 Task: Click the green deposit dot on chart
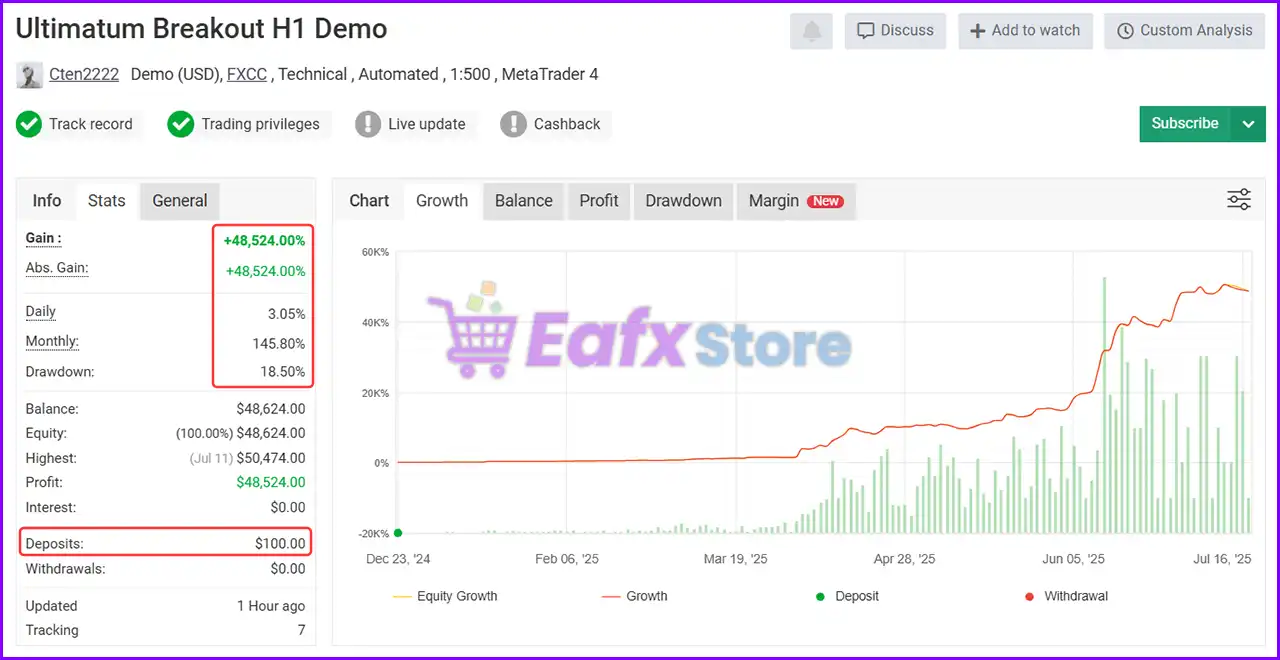[x=398, y=533]
